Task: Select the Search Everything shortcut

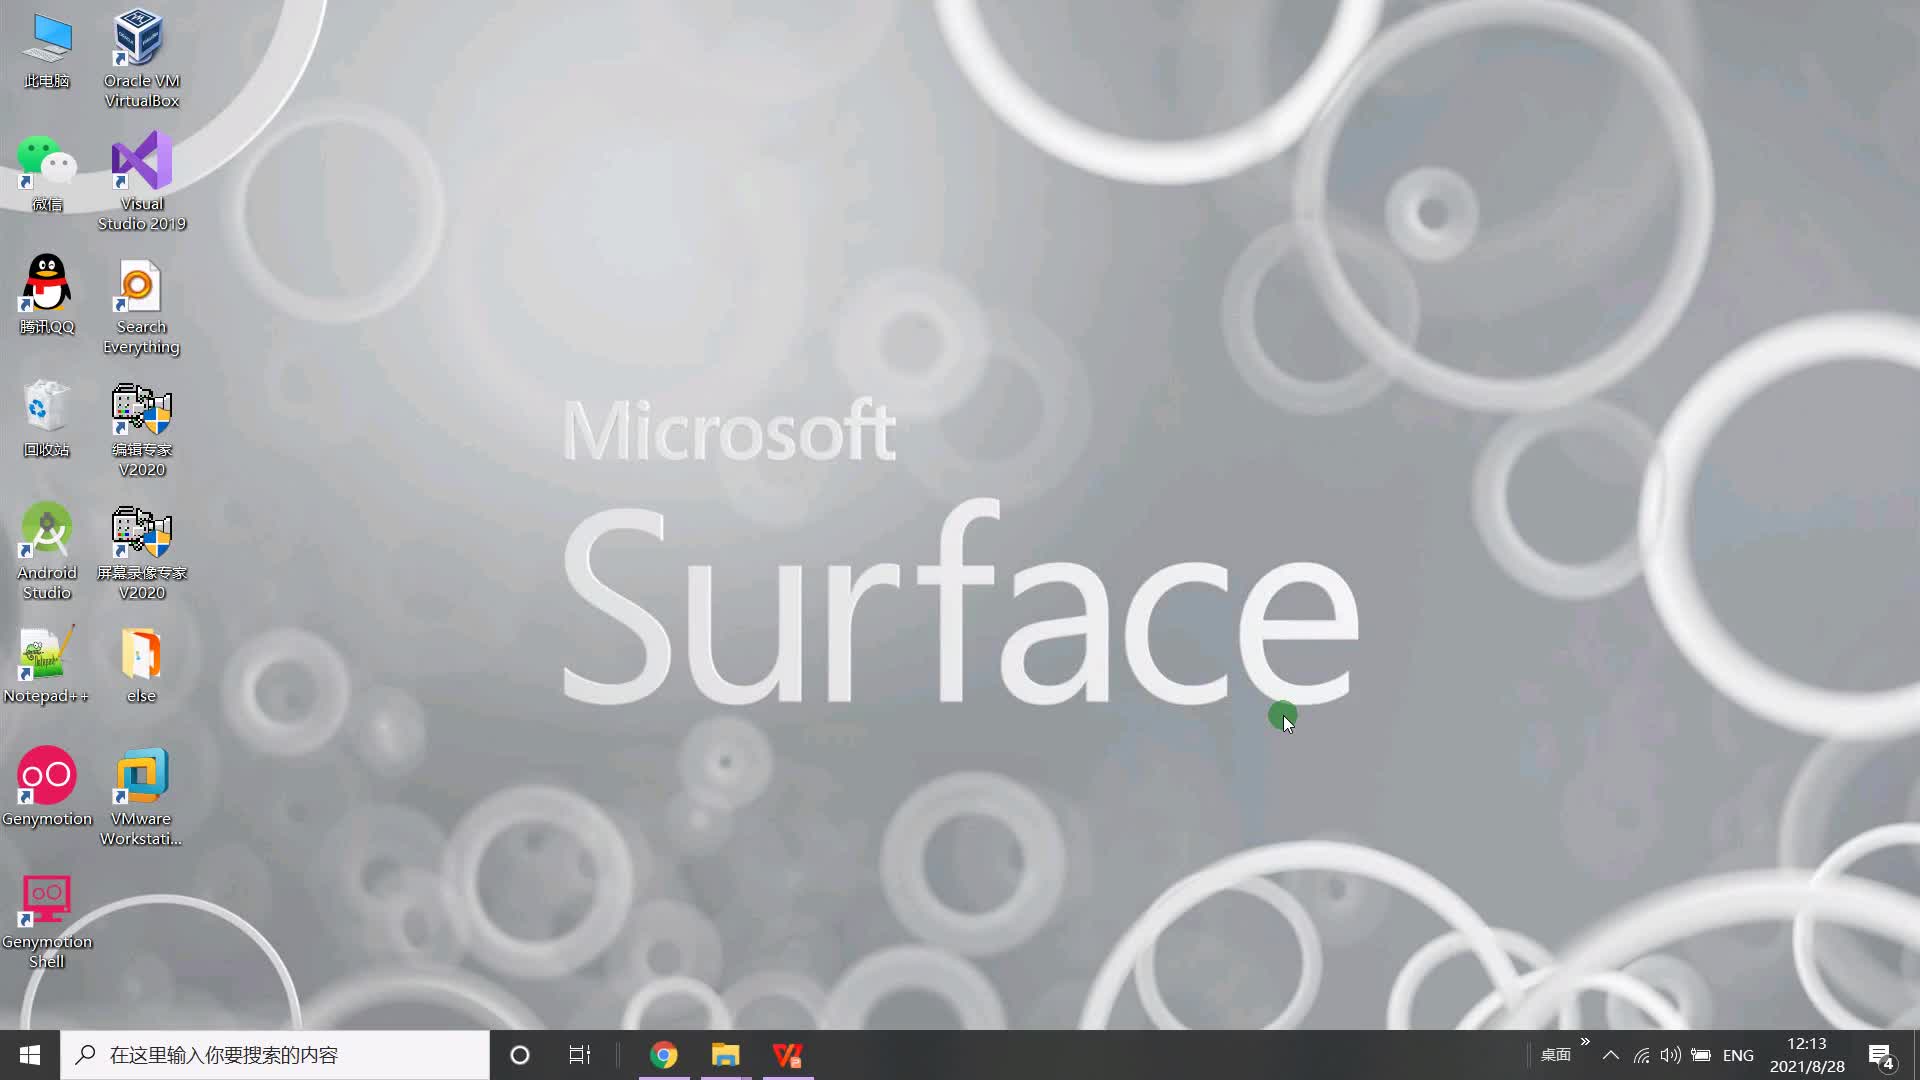Action: [141, 307]
